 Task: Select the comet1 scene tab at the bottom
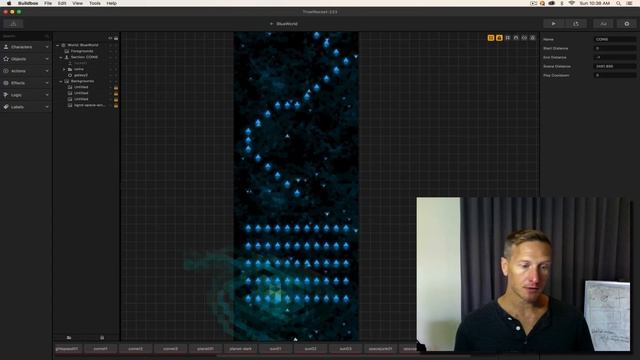(101, 349)
